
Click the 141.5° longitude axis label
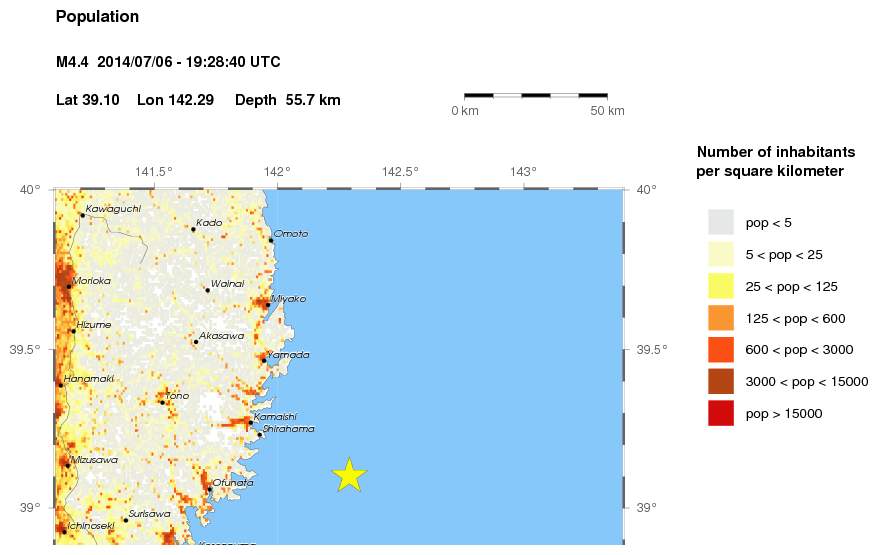(x=154, y=171)
